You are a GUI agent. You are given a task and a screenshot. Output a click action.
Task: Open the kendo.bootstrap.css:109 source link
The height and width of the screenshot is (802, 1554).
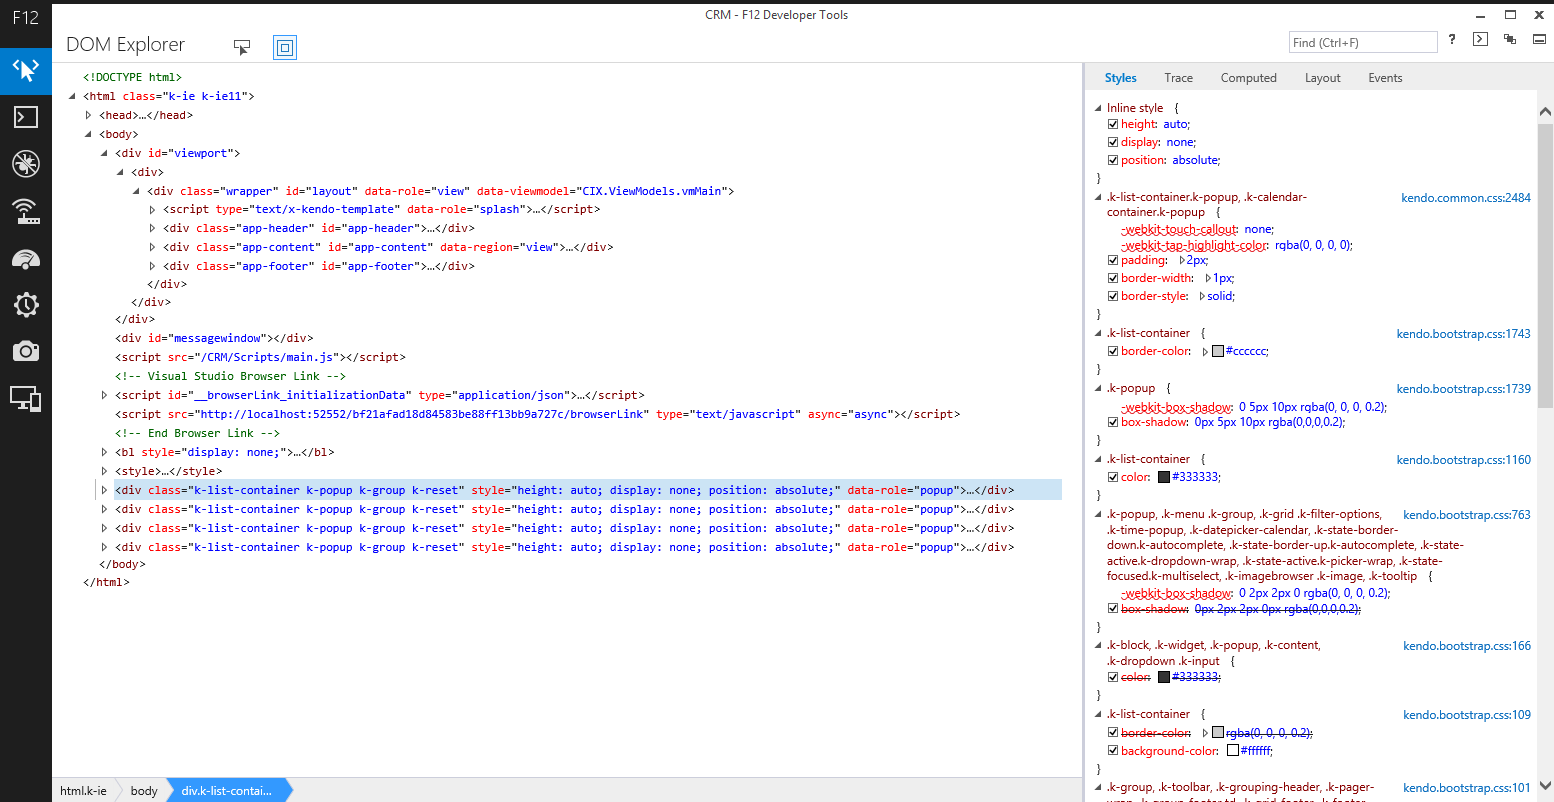click(1466, 715)
